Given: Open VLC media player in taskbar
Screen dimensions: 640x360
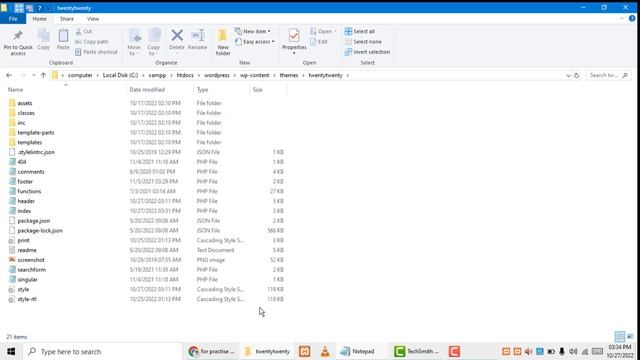Looking at the screenshot, I should coord(325,351).
